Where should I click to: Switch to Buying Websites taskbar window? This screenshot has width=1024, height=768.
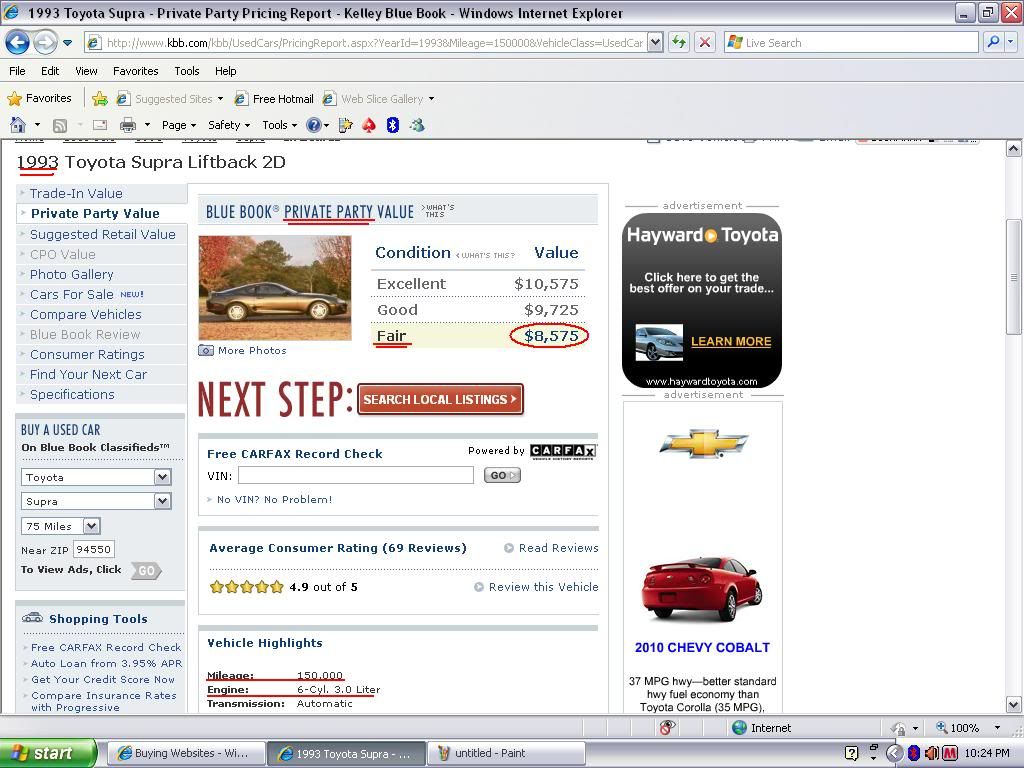185,753
